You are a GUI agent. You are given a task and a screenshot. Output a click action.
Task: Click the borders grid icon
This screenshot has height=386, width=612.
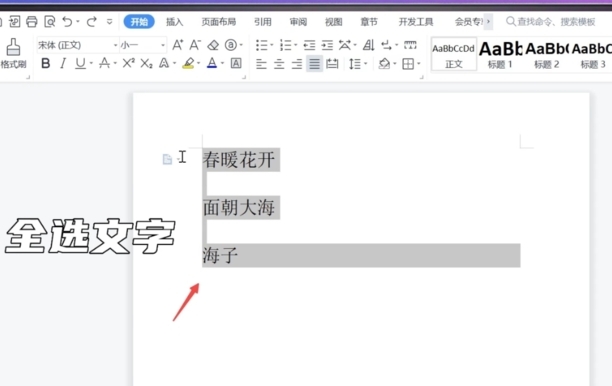click(x=408, y=63)
